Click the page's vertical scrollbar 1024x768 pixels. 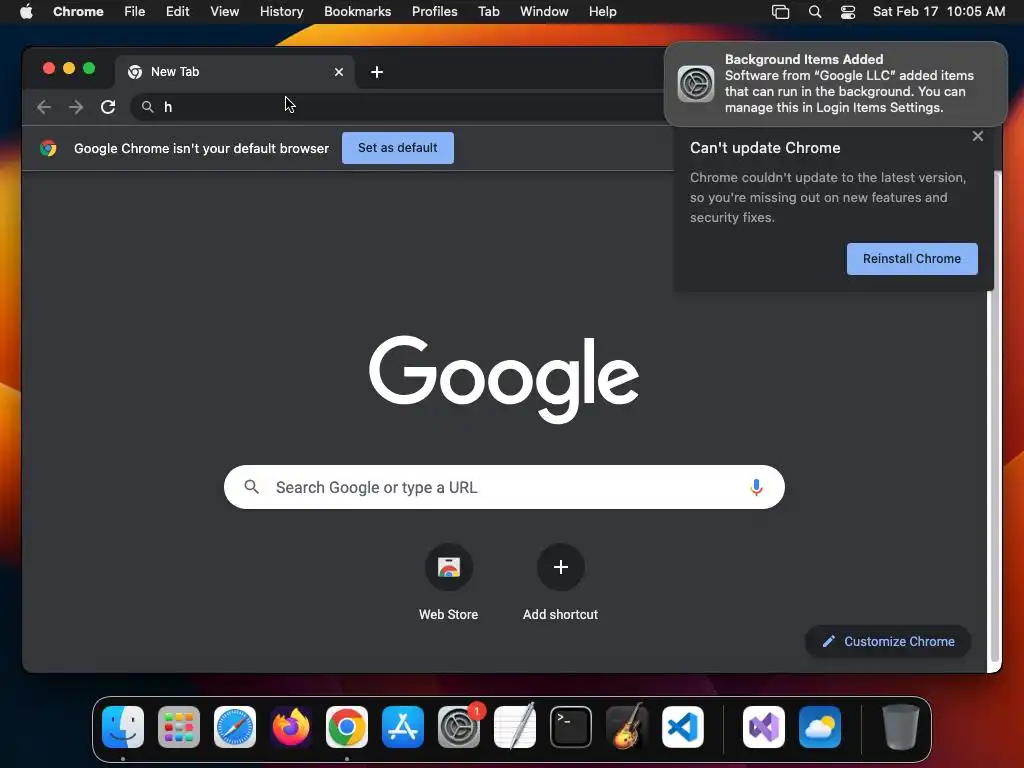coord(996,418)
